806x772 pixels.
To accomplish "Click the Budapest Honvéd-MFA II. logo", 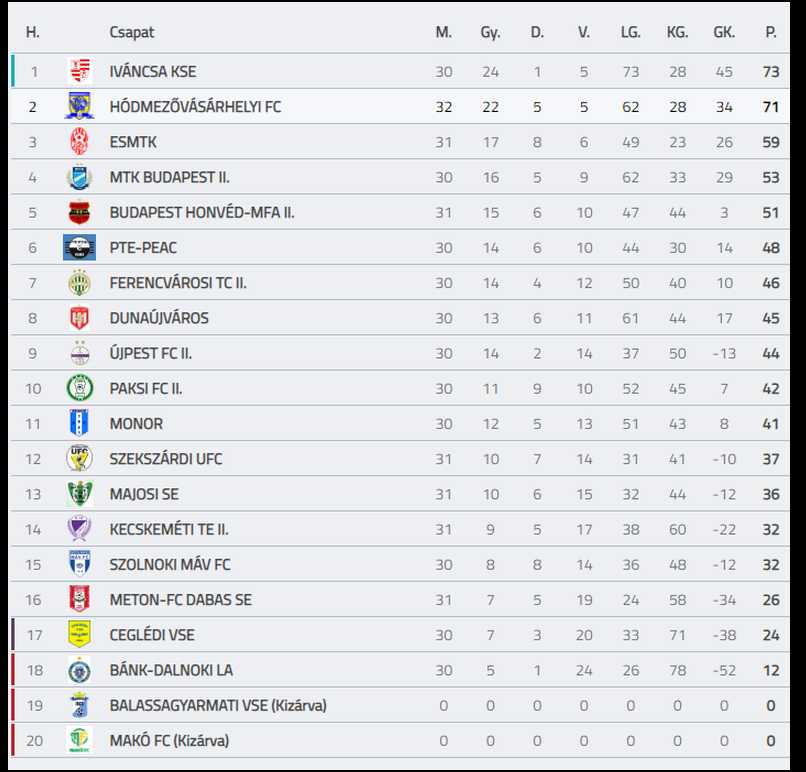I will point(80,212).
